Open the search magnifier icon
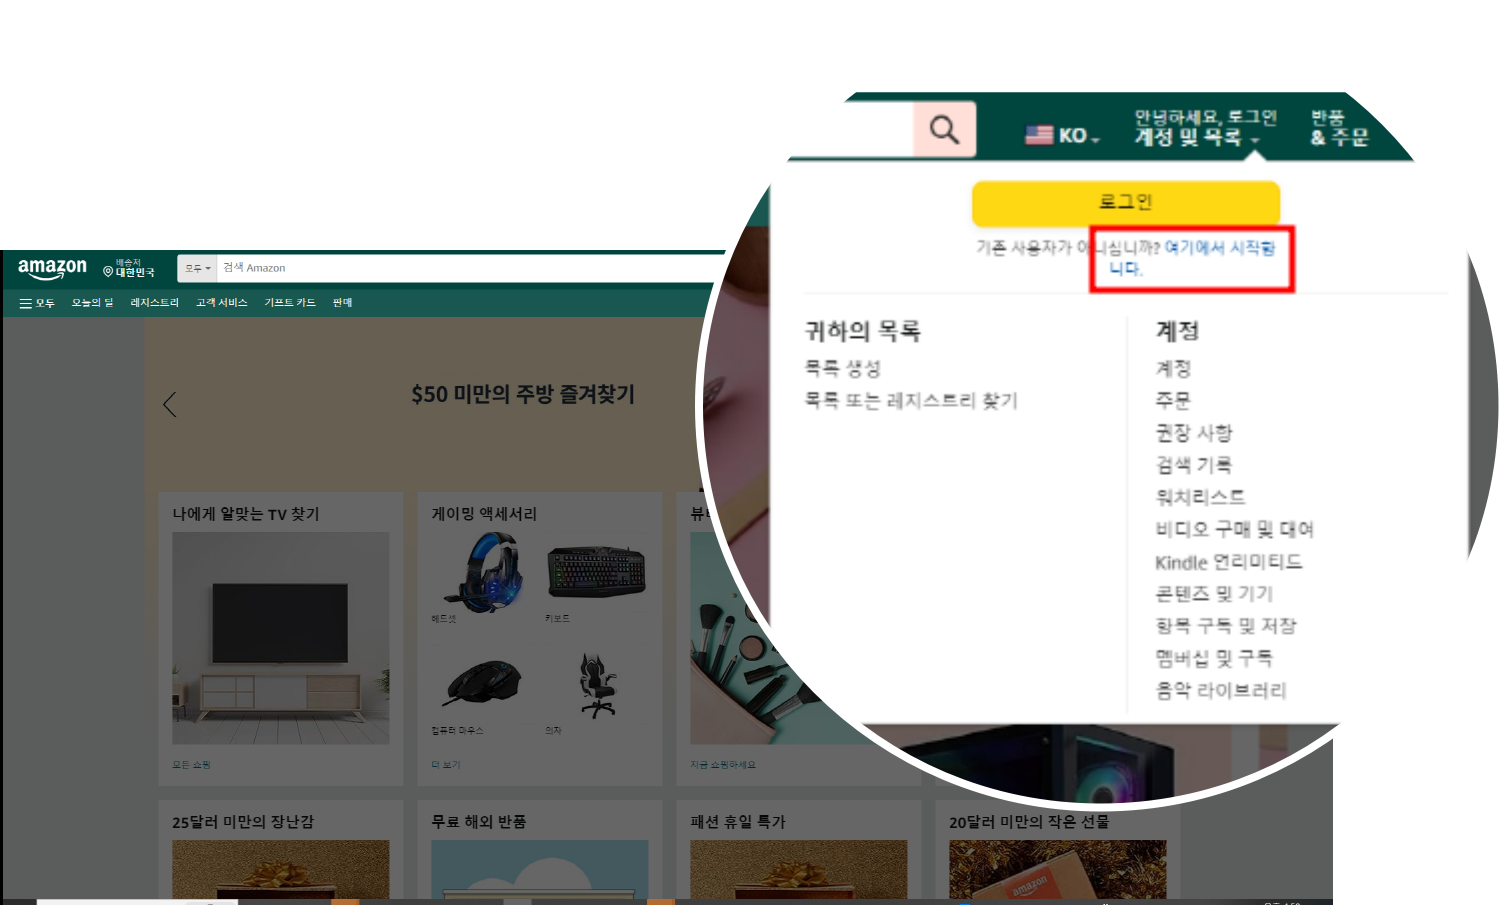Image resolution: width=1507 pixels, height=905 pixels. pos(944,129)
